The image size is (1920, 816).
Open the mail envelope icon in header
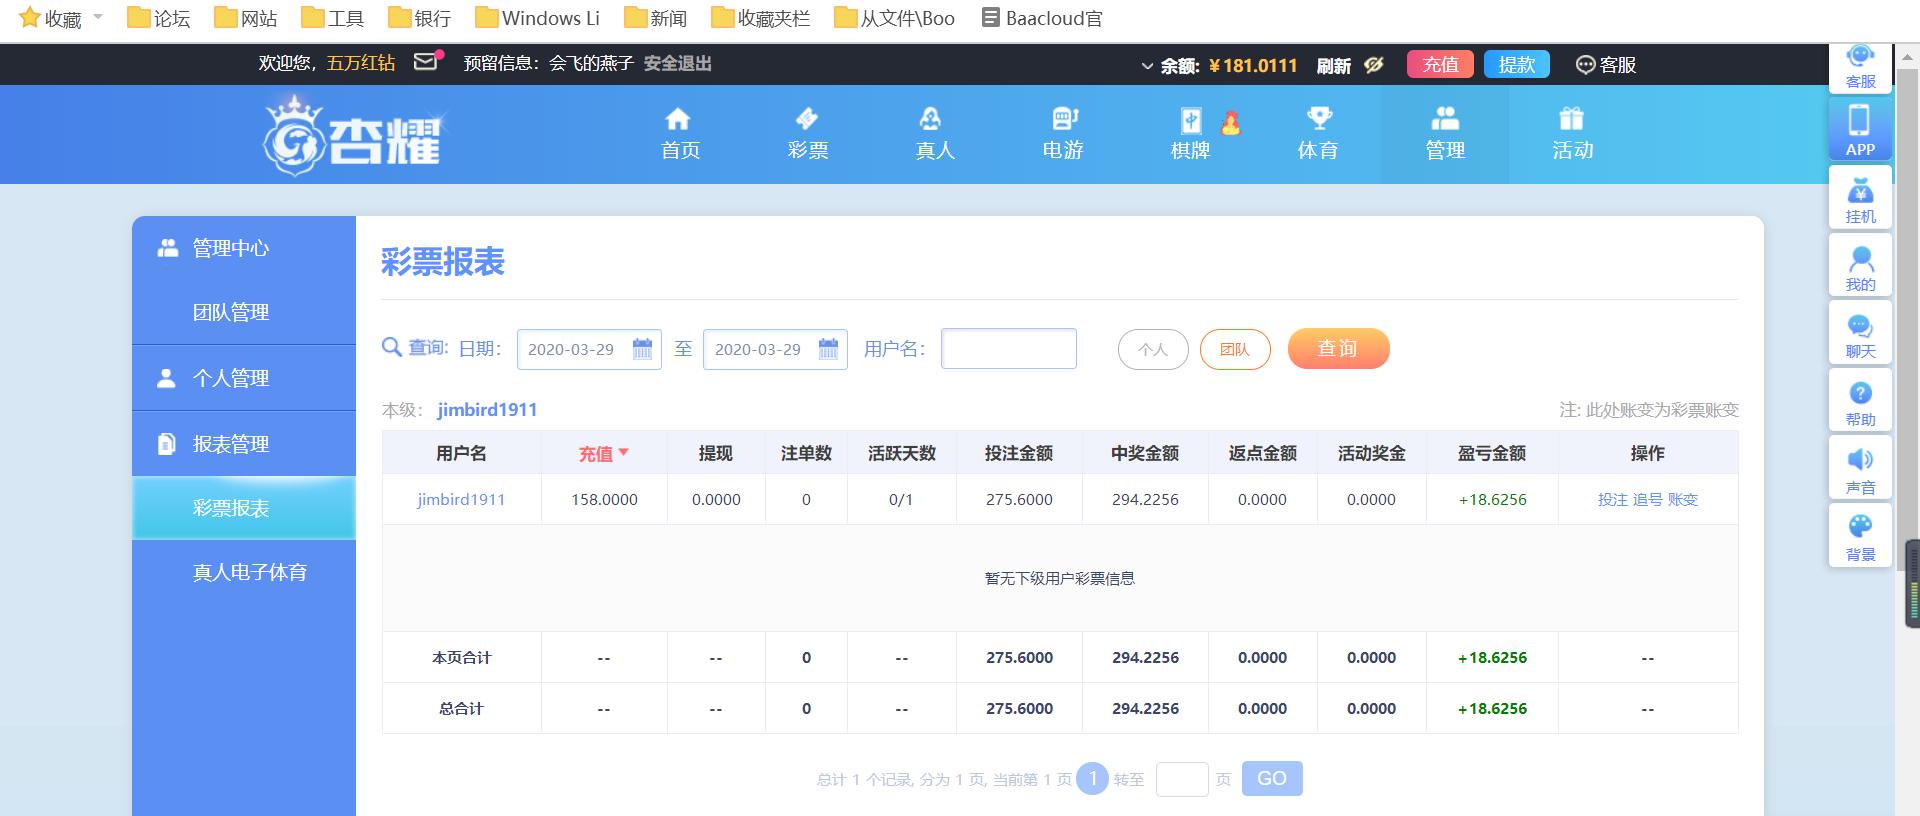pyautogui.click(x=426, y=62)
